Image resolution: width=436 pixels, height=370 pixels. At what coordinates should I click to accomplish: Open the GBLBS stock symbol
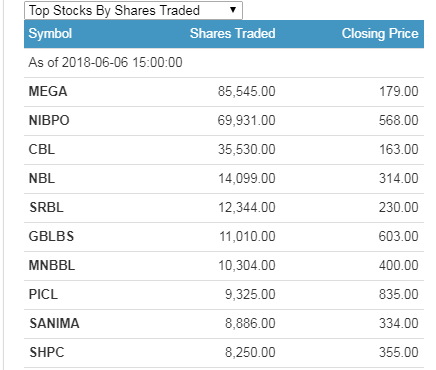(x=51, y=236)
